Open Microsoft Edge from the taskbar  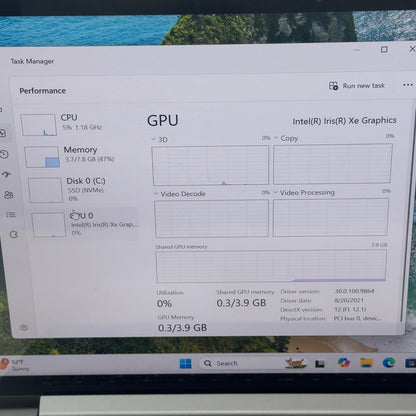[x=389, y=362]
